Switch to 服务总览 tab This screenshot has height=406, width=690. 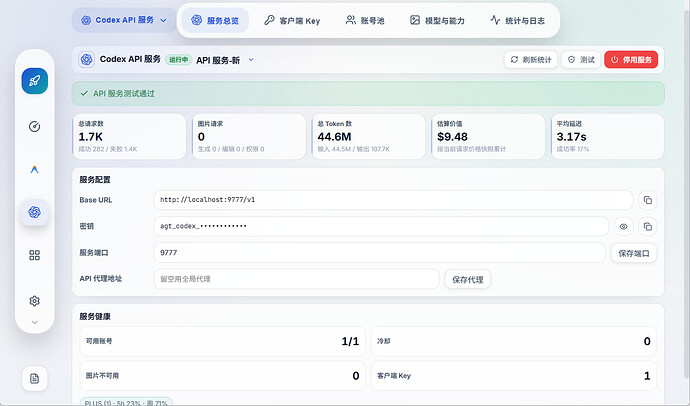point(215,20)
